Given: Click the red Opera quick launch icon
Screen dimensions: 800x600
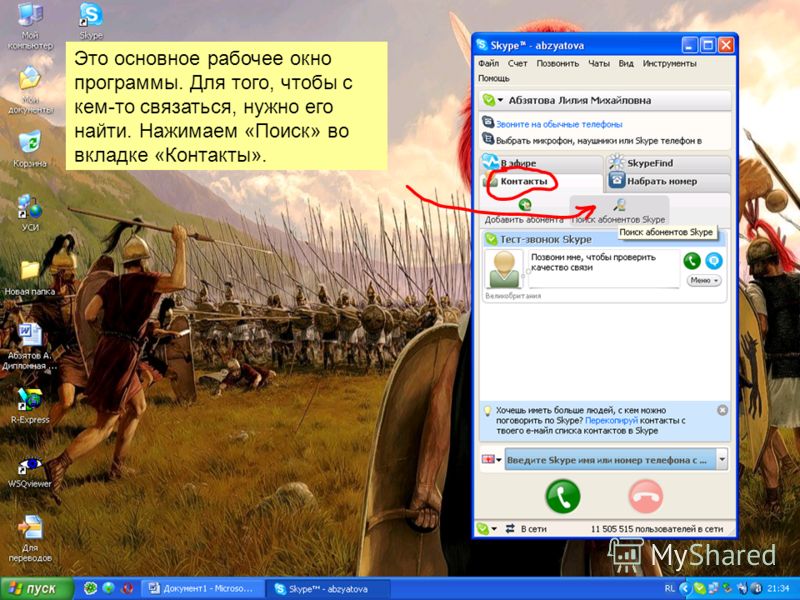Looking at the screenshot, I should (126, 588).
